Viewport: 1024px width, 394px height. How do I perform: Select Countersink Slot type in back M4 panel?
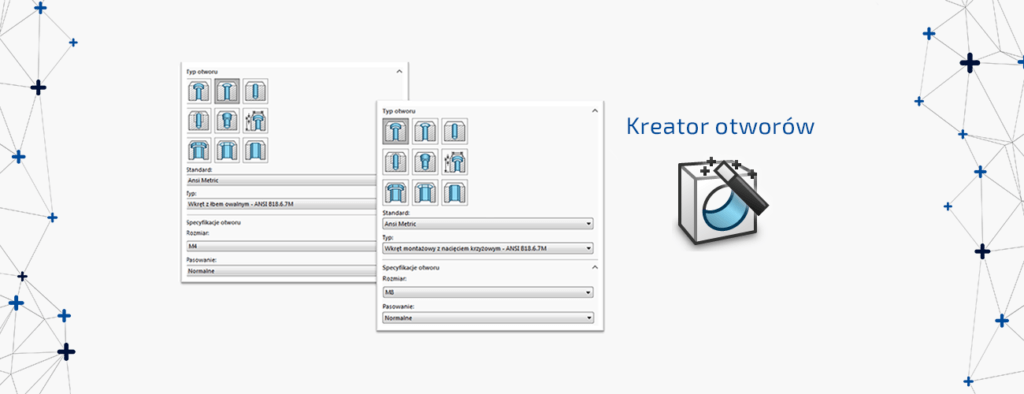click(x=227, y=150)
